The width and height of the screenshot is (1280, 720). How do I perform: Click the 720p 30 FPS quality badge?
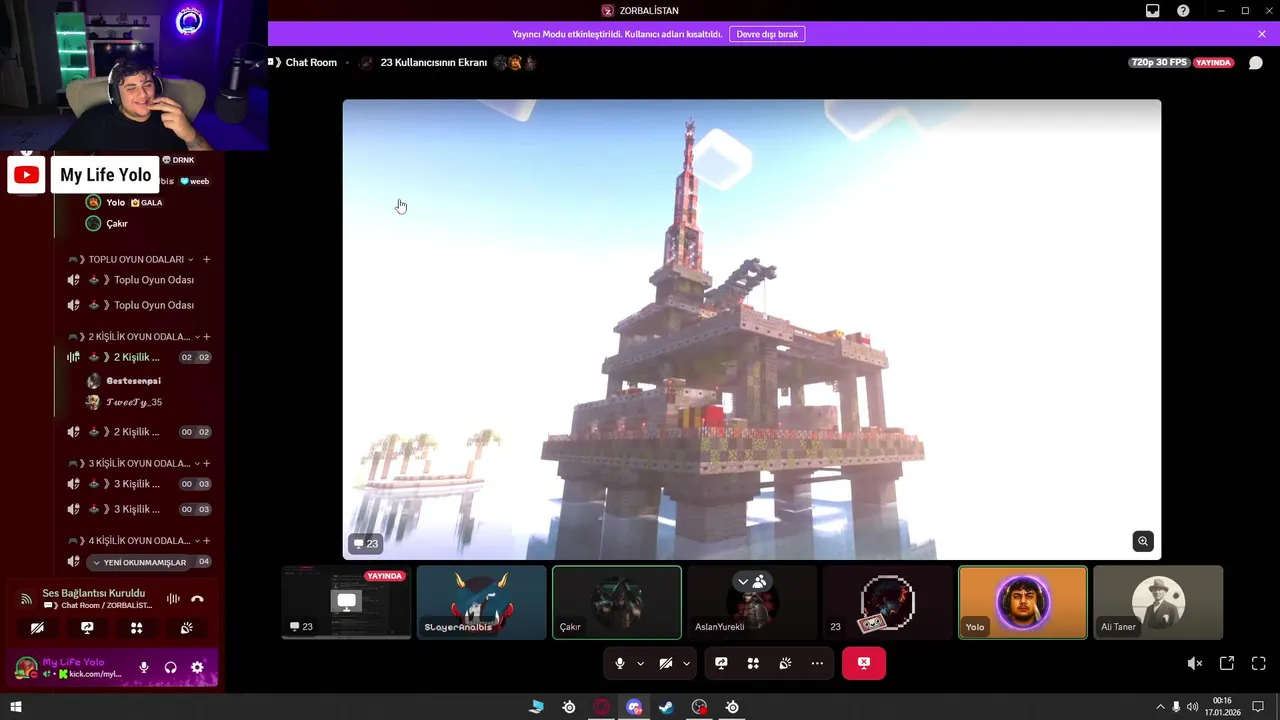[x=1159, y=62]
